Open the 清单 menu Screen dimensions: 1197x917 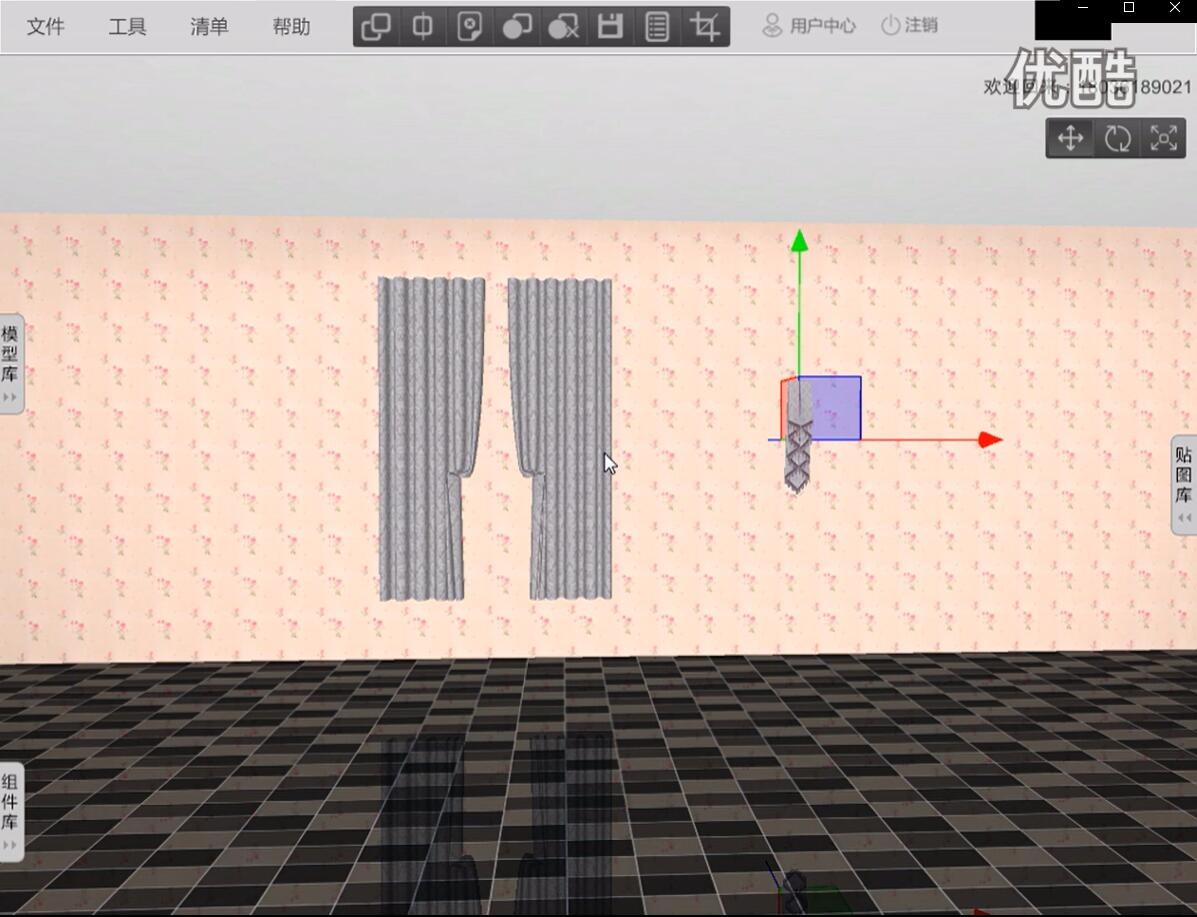pos(209,27)
